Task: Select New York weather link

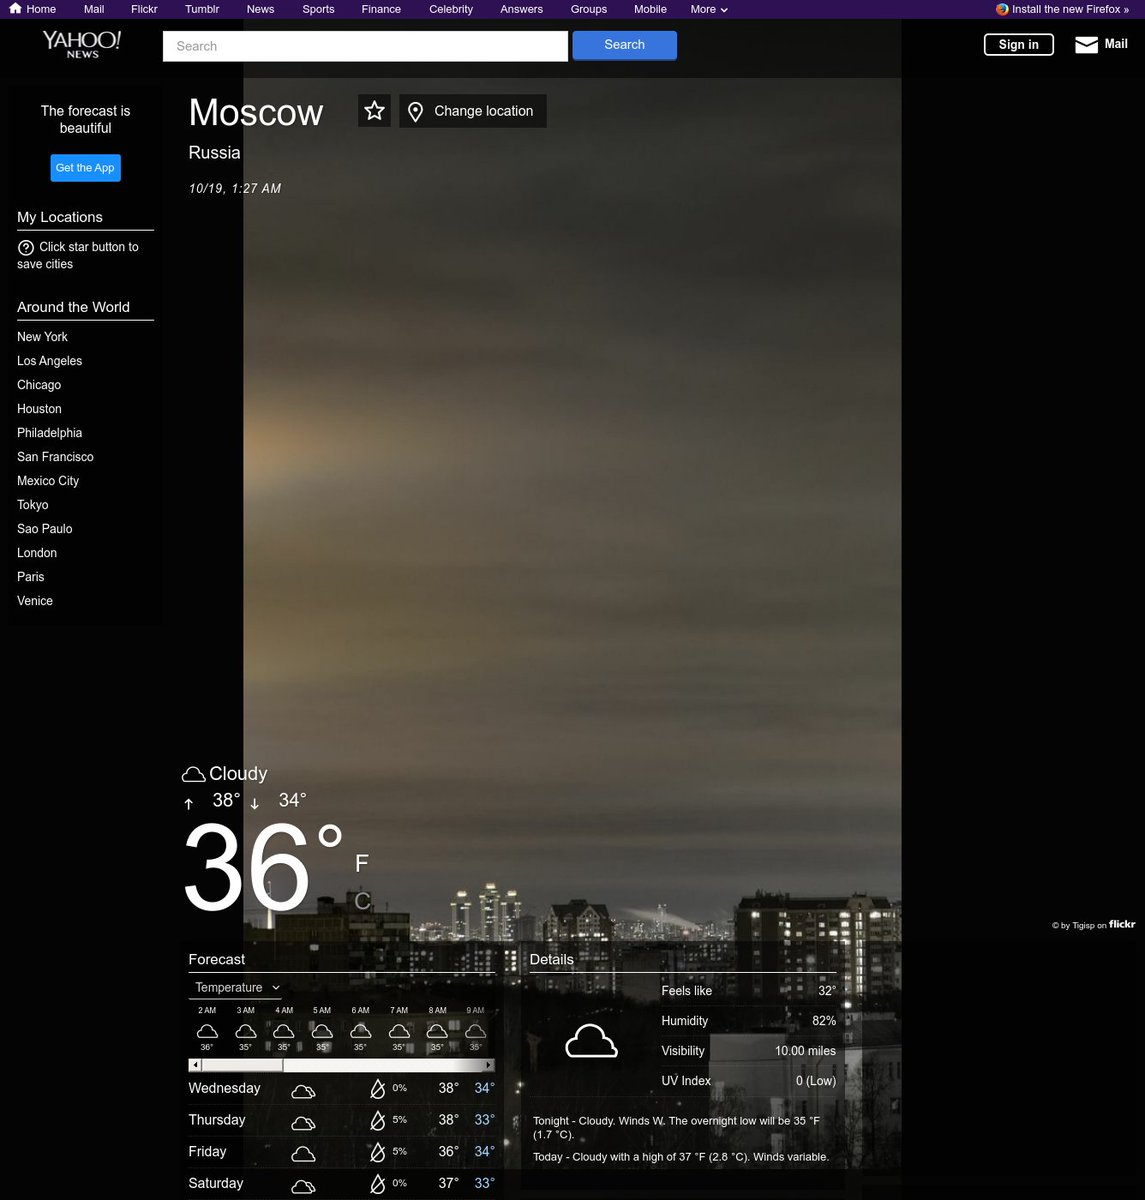Action: tap(42, 337)
